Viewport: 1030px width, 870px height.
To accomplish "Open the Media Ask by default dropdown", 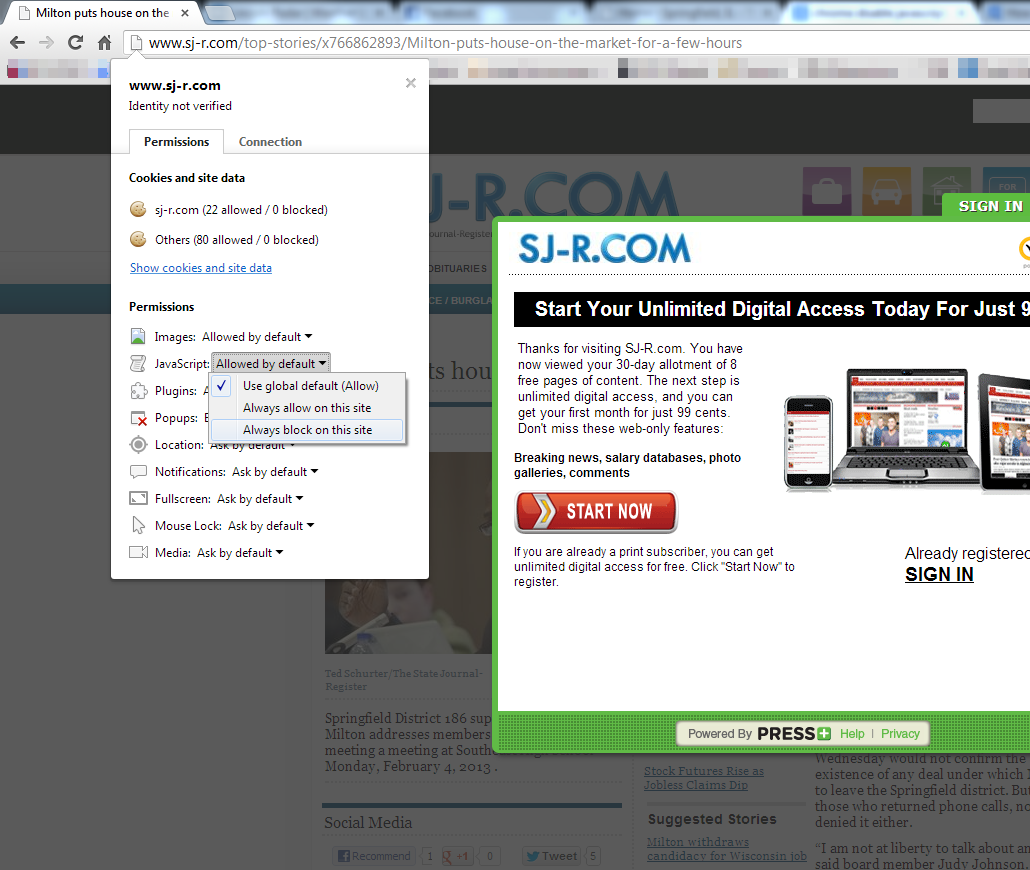I will [x=240, y=553].
